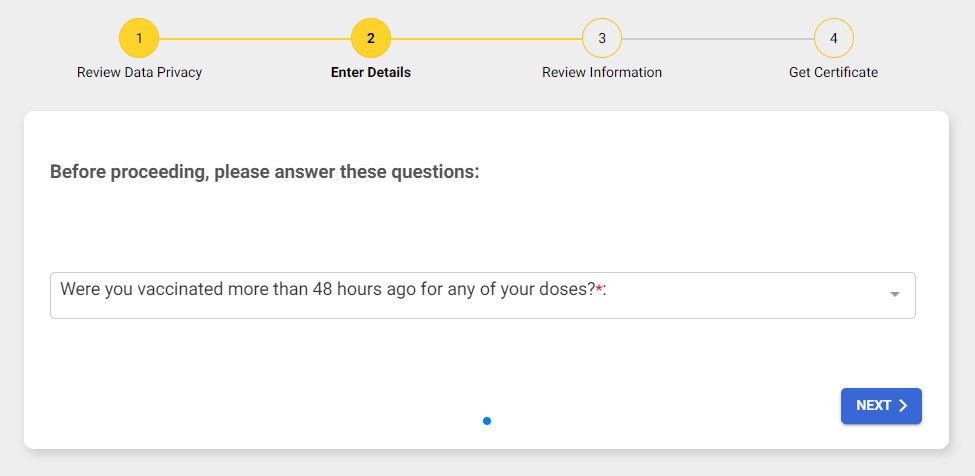Viewport: 975px width, 476px height.
Task: Click the blue pagination dot indicator
Action: (487, 421)
